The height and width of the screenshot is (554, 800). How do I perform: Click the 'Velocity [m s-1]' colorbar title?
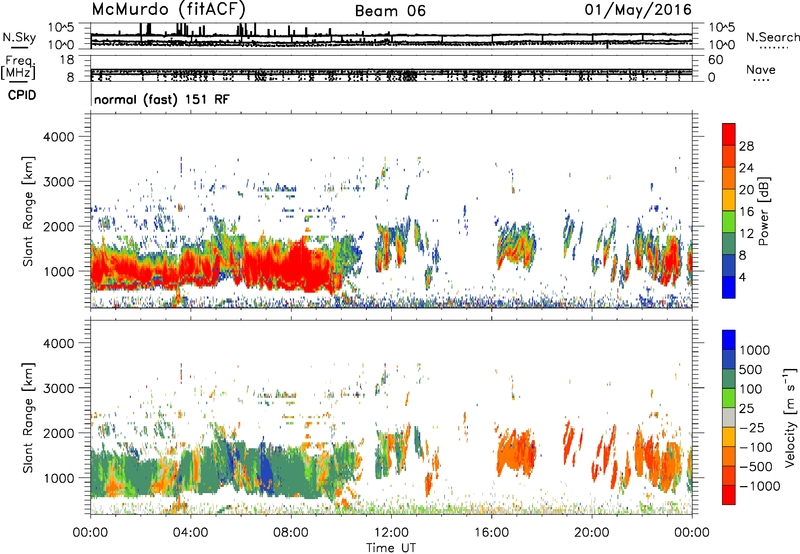coord(790,417)
